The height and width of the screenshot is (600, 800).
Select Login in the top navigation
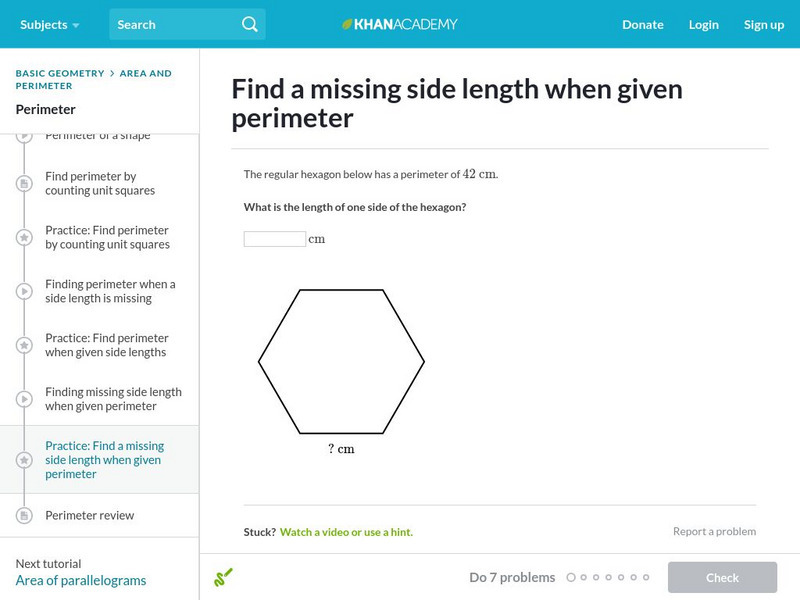pos(704,24)
